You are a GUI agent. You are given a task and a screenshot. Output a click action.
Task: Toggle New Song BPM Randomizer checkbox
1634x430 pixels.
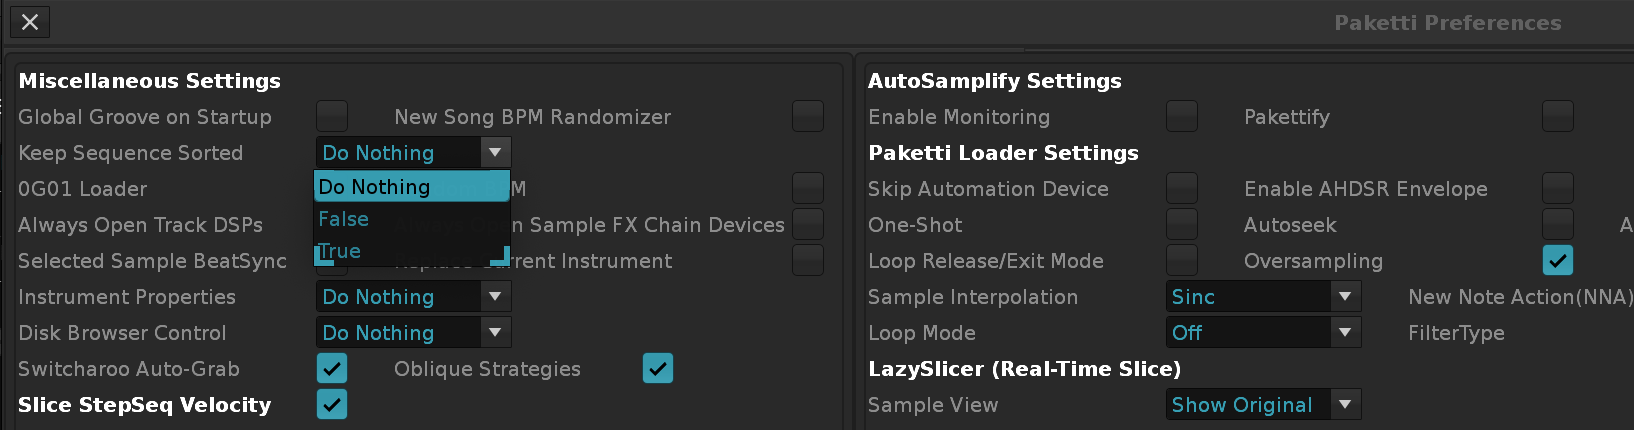pos(808,117)
